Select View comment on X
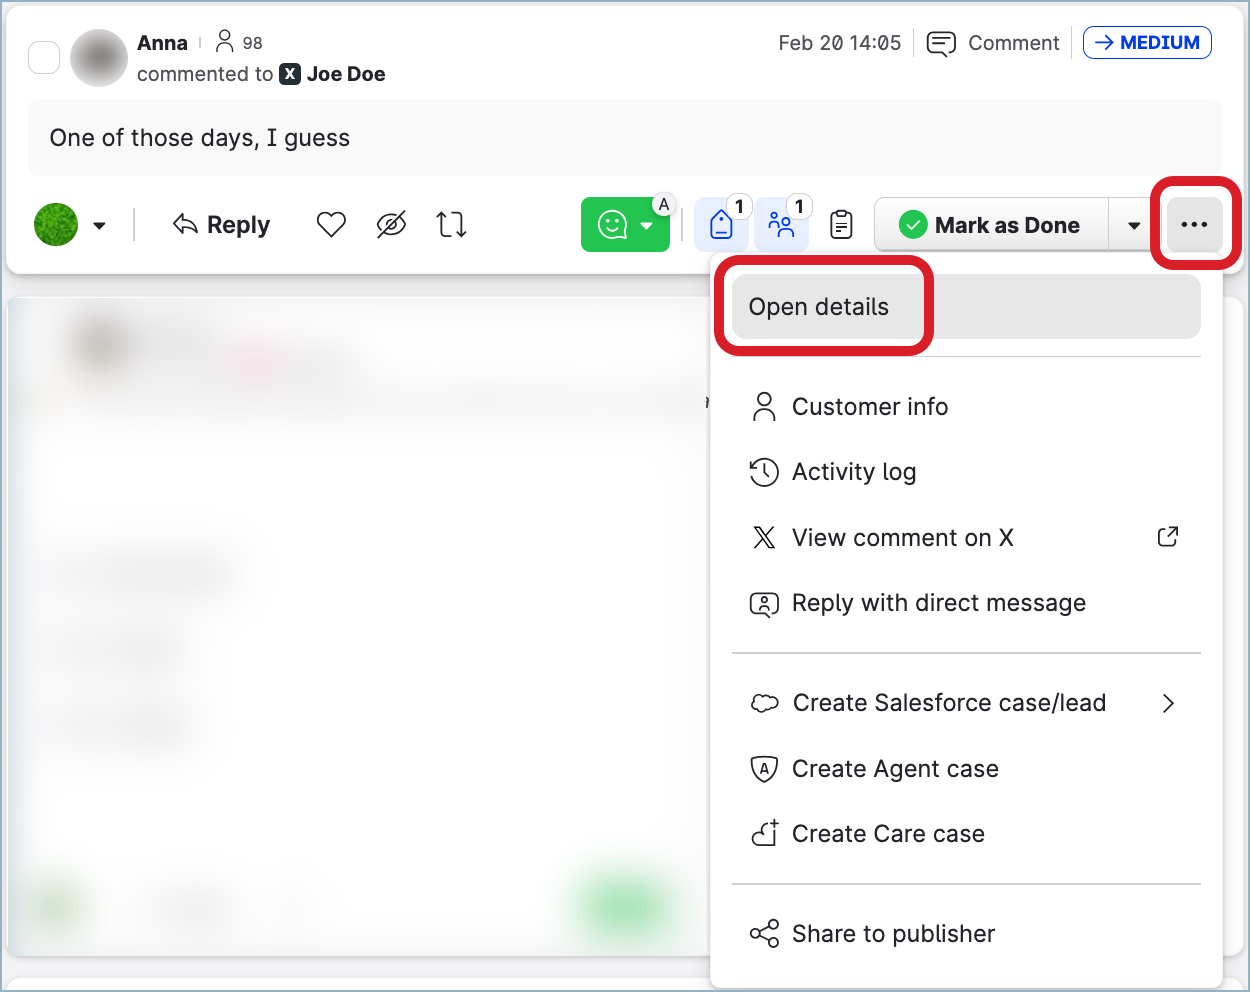The image size is (1250, 992). point(902,538)
